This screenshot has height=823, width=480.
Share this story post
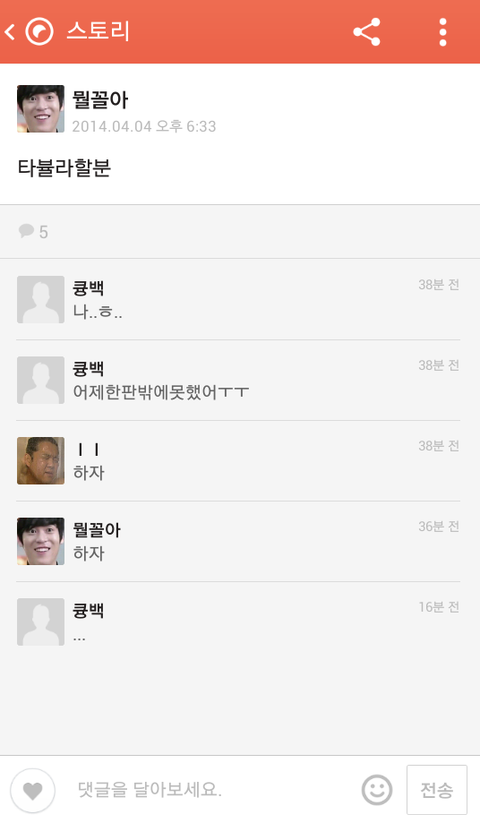[367, 32]
